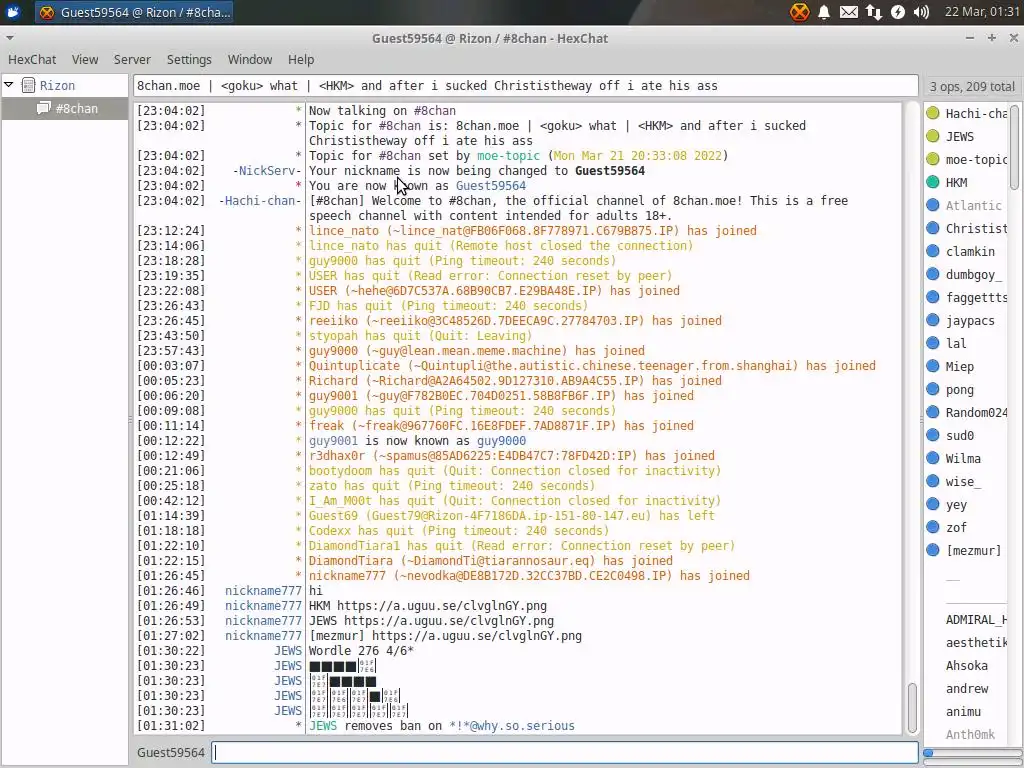
Task: Click the lag meter bar at bottom right
Action: 972,753
